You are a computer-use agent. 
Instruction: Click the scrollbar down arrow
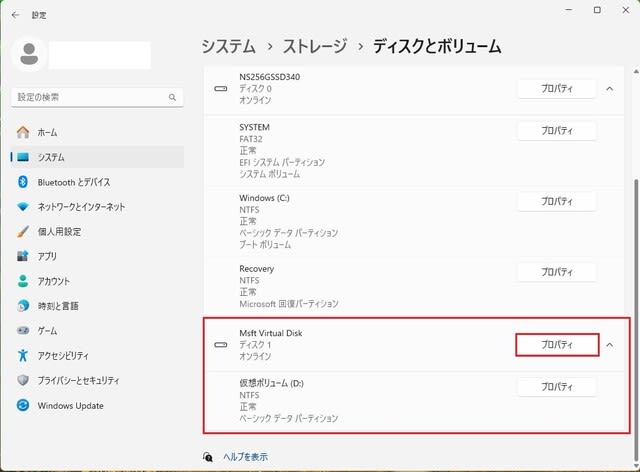coord(636,465)
